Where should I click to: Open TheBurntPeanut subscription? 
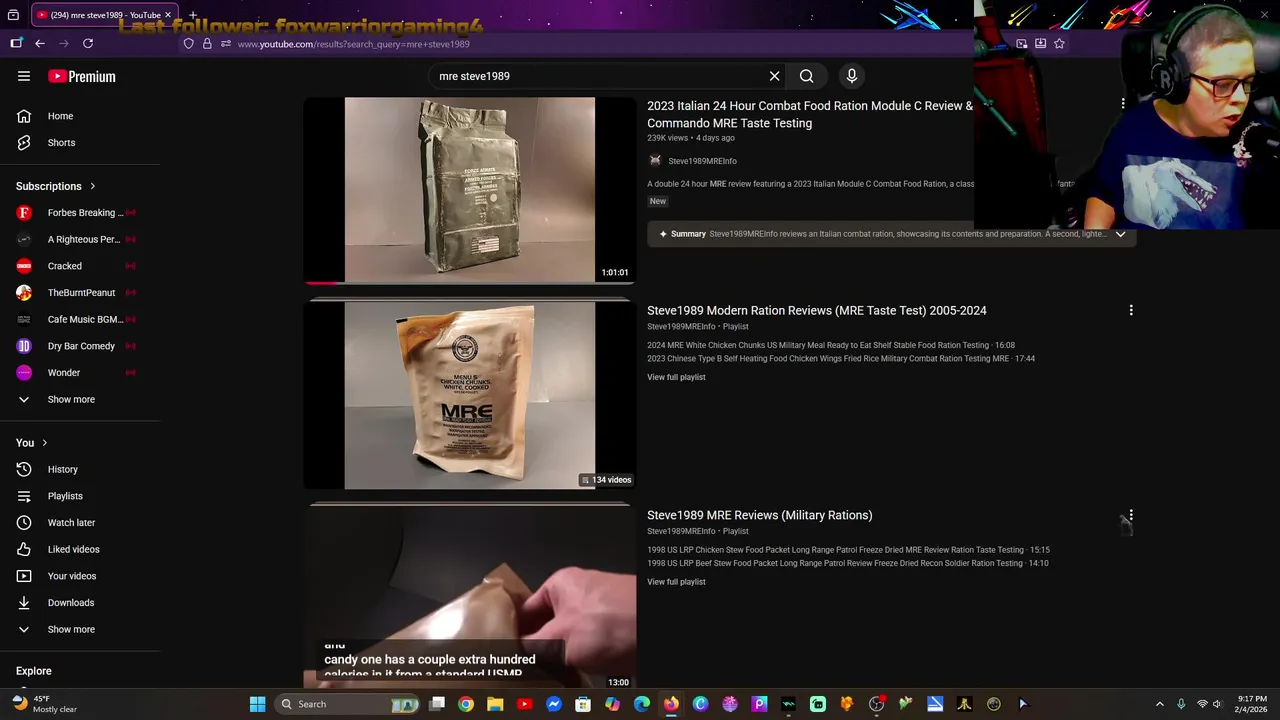coord(80,293)
